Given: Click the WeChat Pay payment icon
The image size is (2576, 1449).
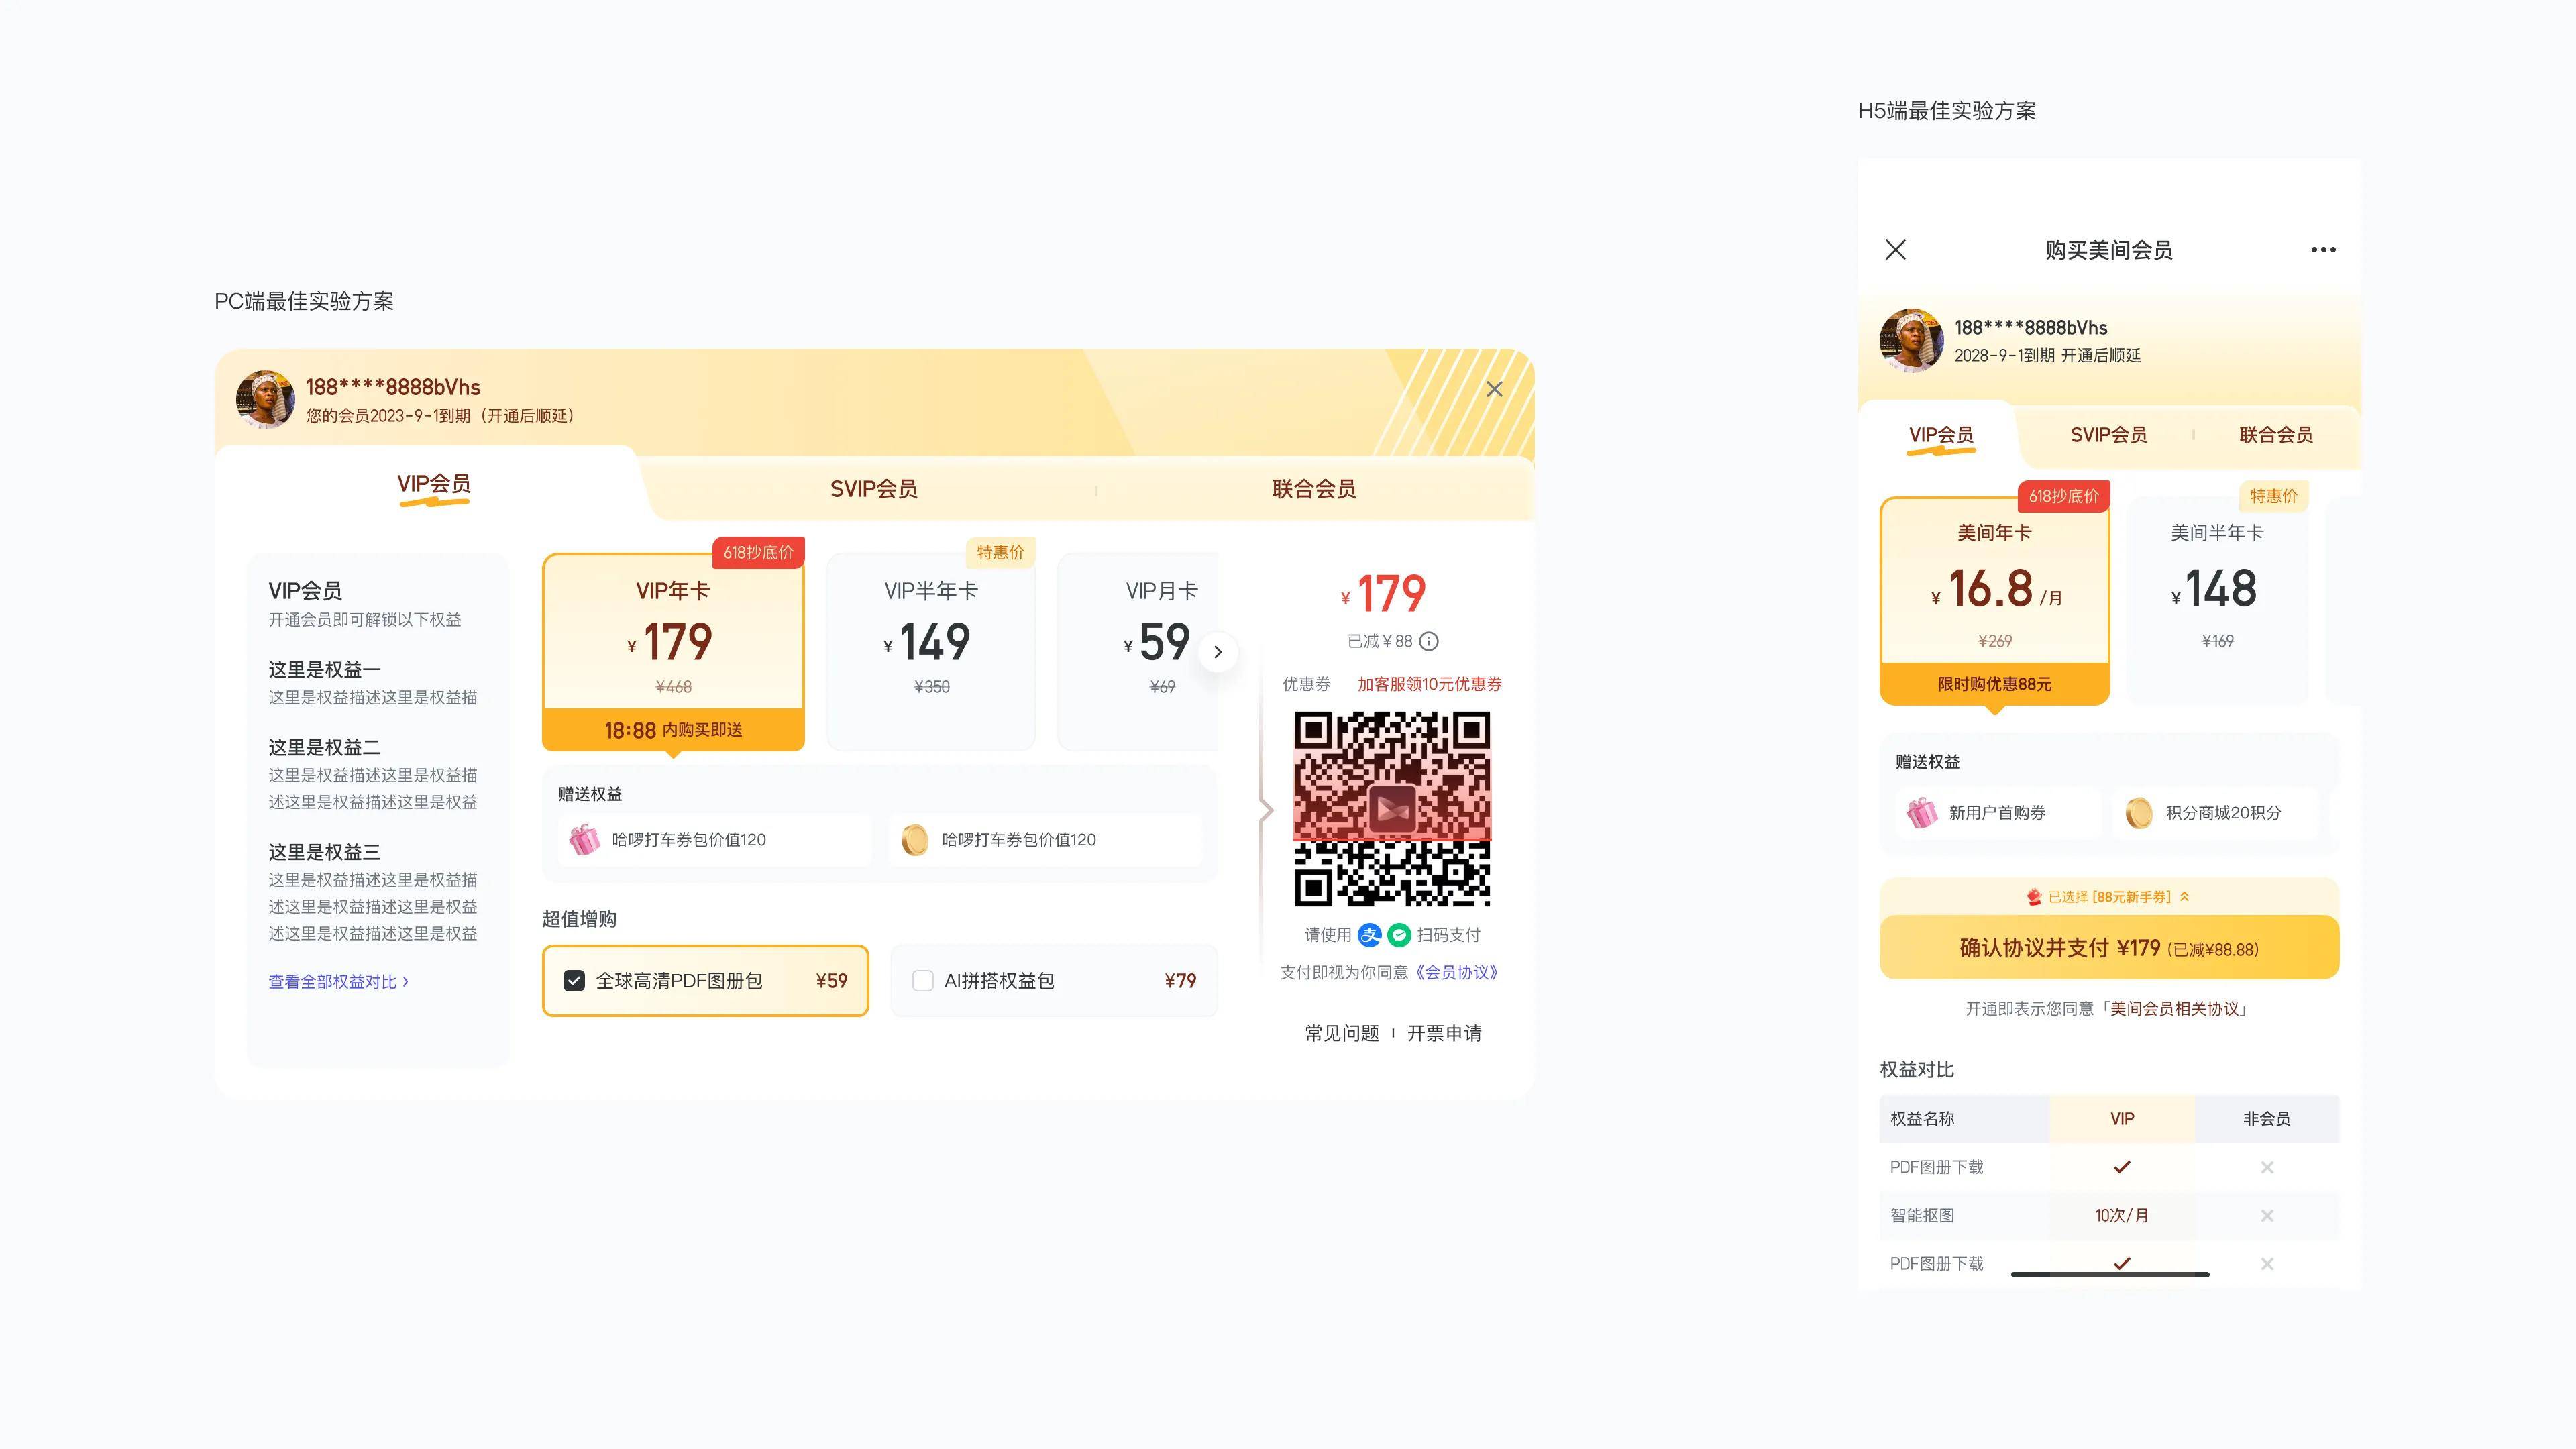Looking at the screenshot, I should point(1399,936).
